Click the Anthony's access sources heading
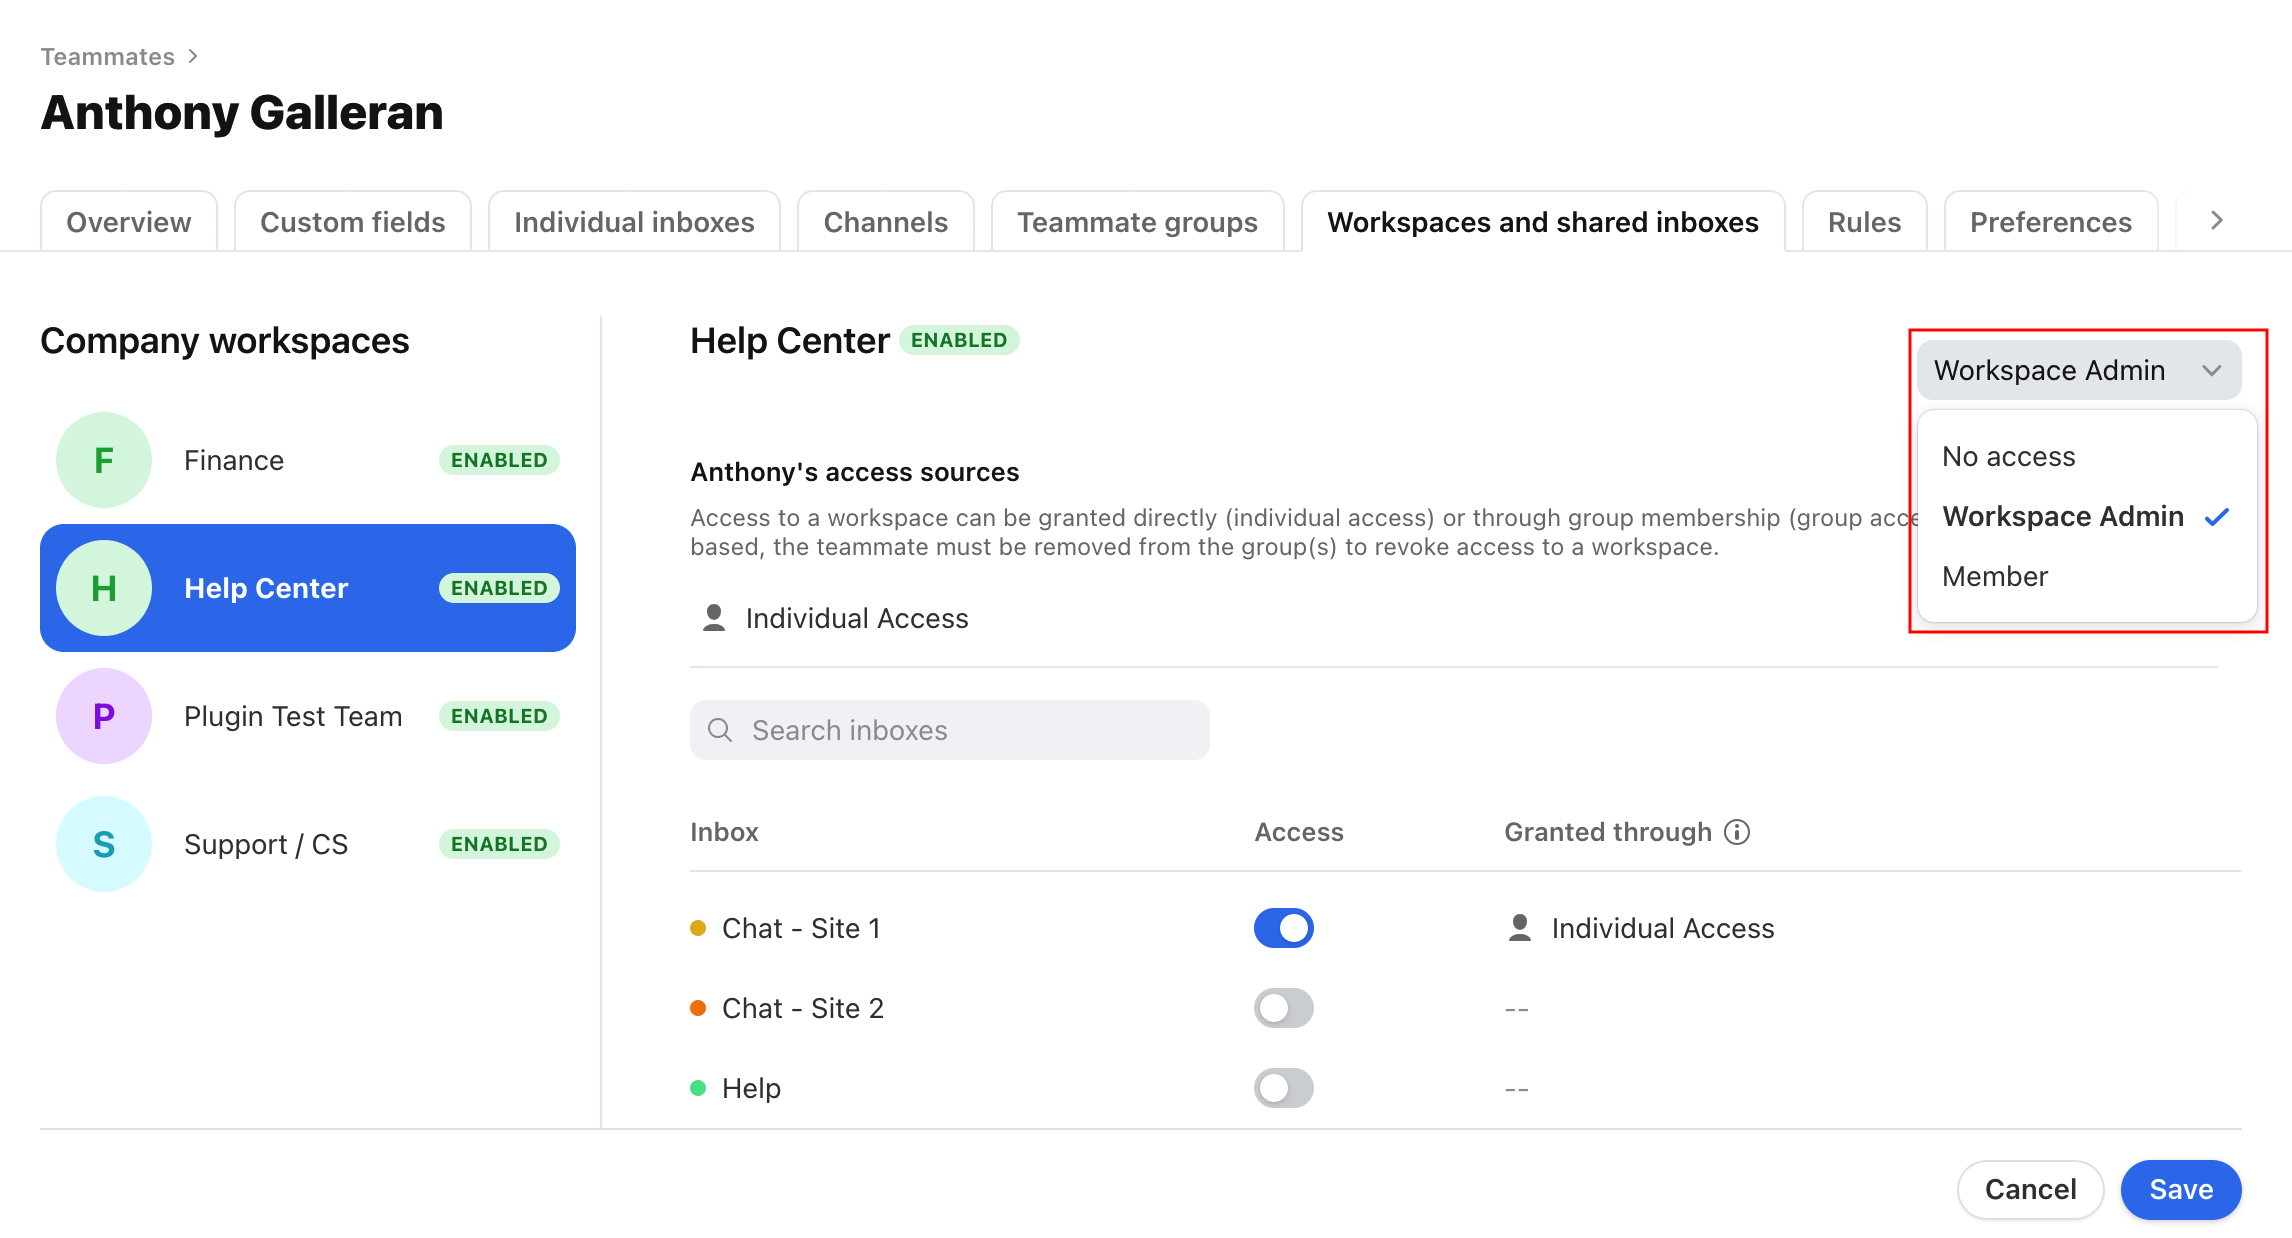This screenshot has width=2292, height=1238. (855, 472)
